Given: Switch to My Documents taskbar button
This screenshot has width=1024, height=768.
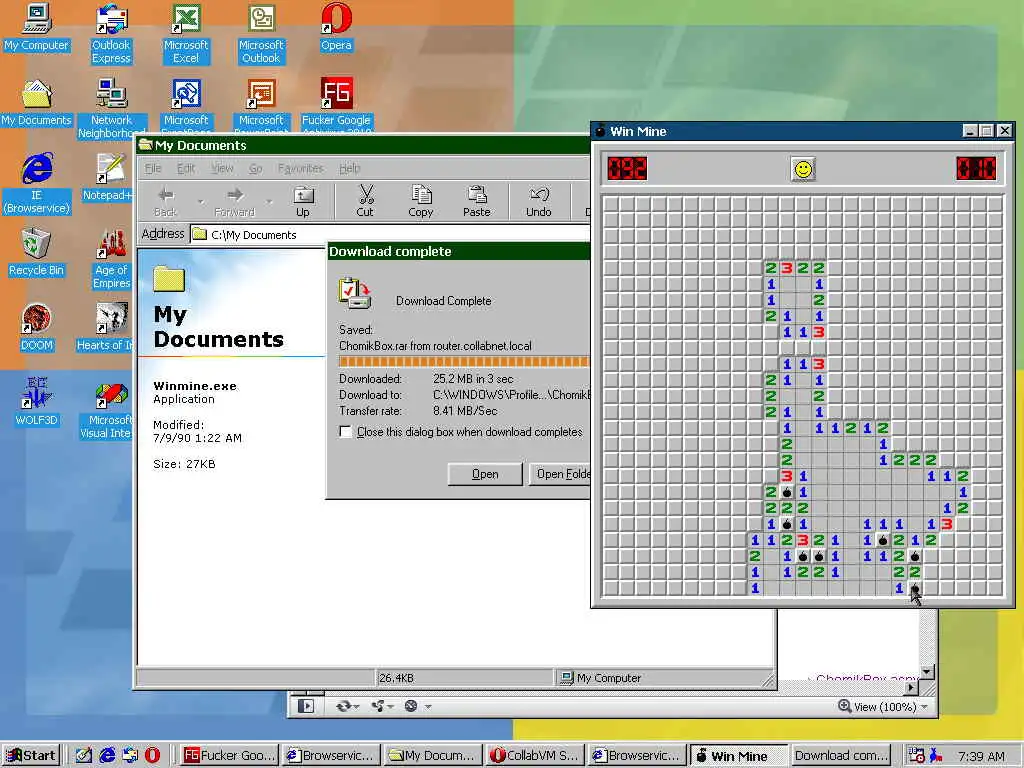Looking at the screenshot, I should 433,755.
